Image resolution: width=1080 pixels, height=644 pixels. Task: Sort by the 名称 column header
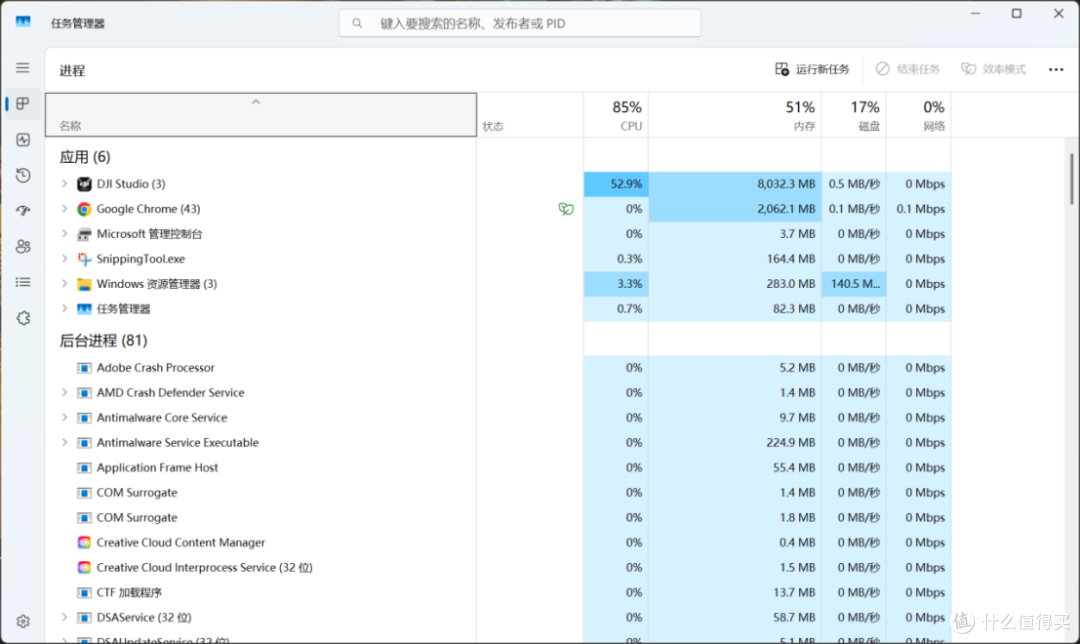(261, 114)
